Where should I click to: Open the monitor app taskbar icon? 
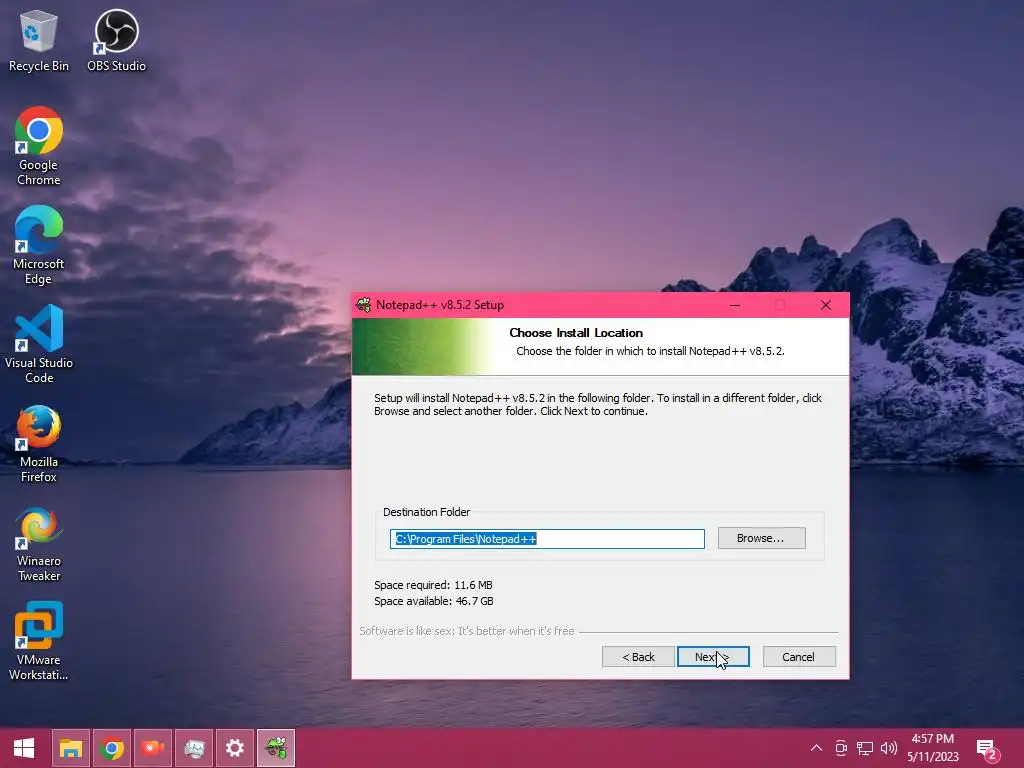194,748
